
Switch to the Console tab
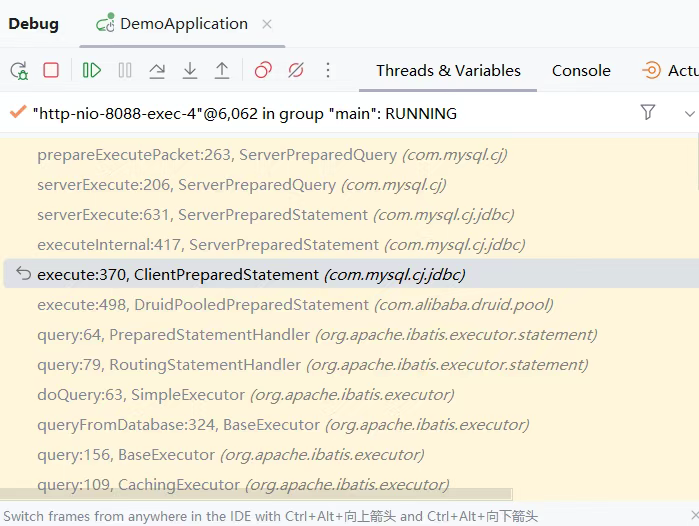click(581, 70)
